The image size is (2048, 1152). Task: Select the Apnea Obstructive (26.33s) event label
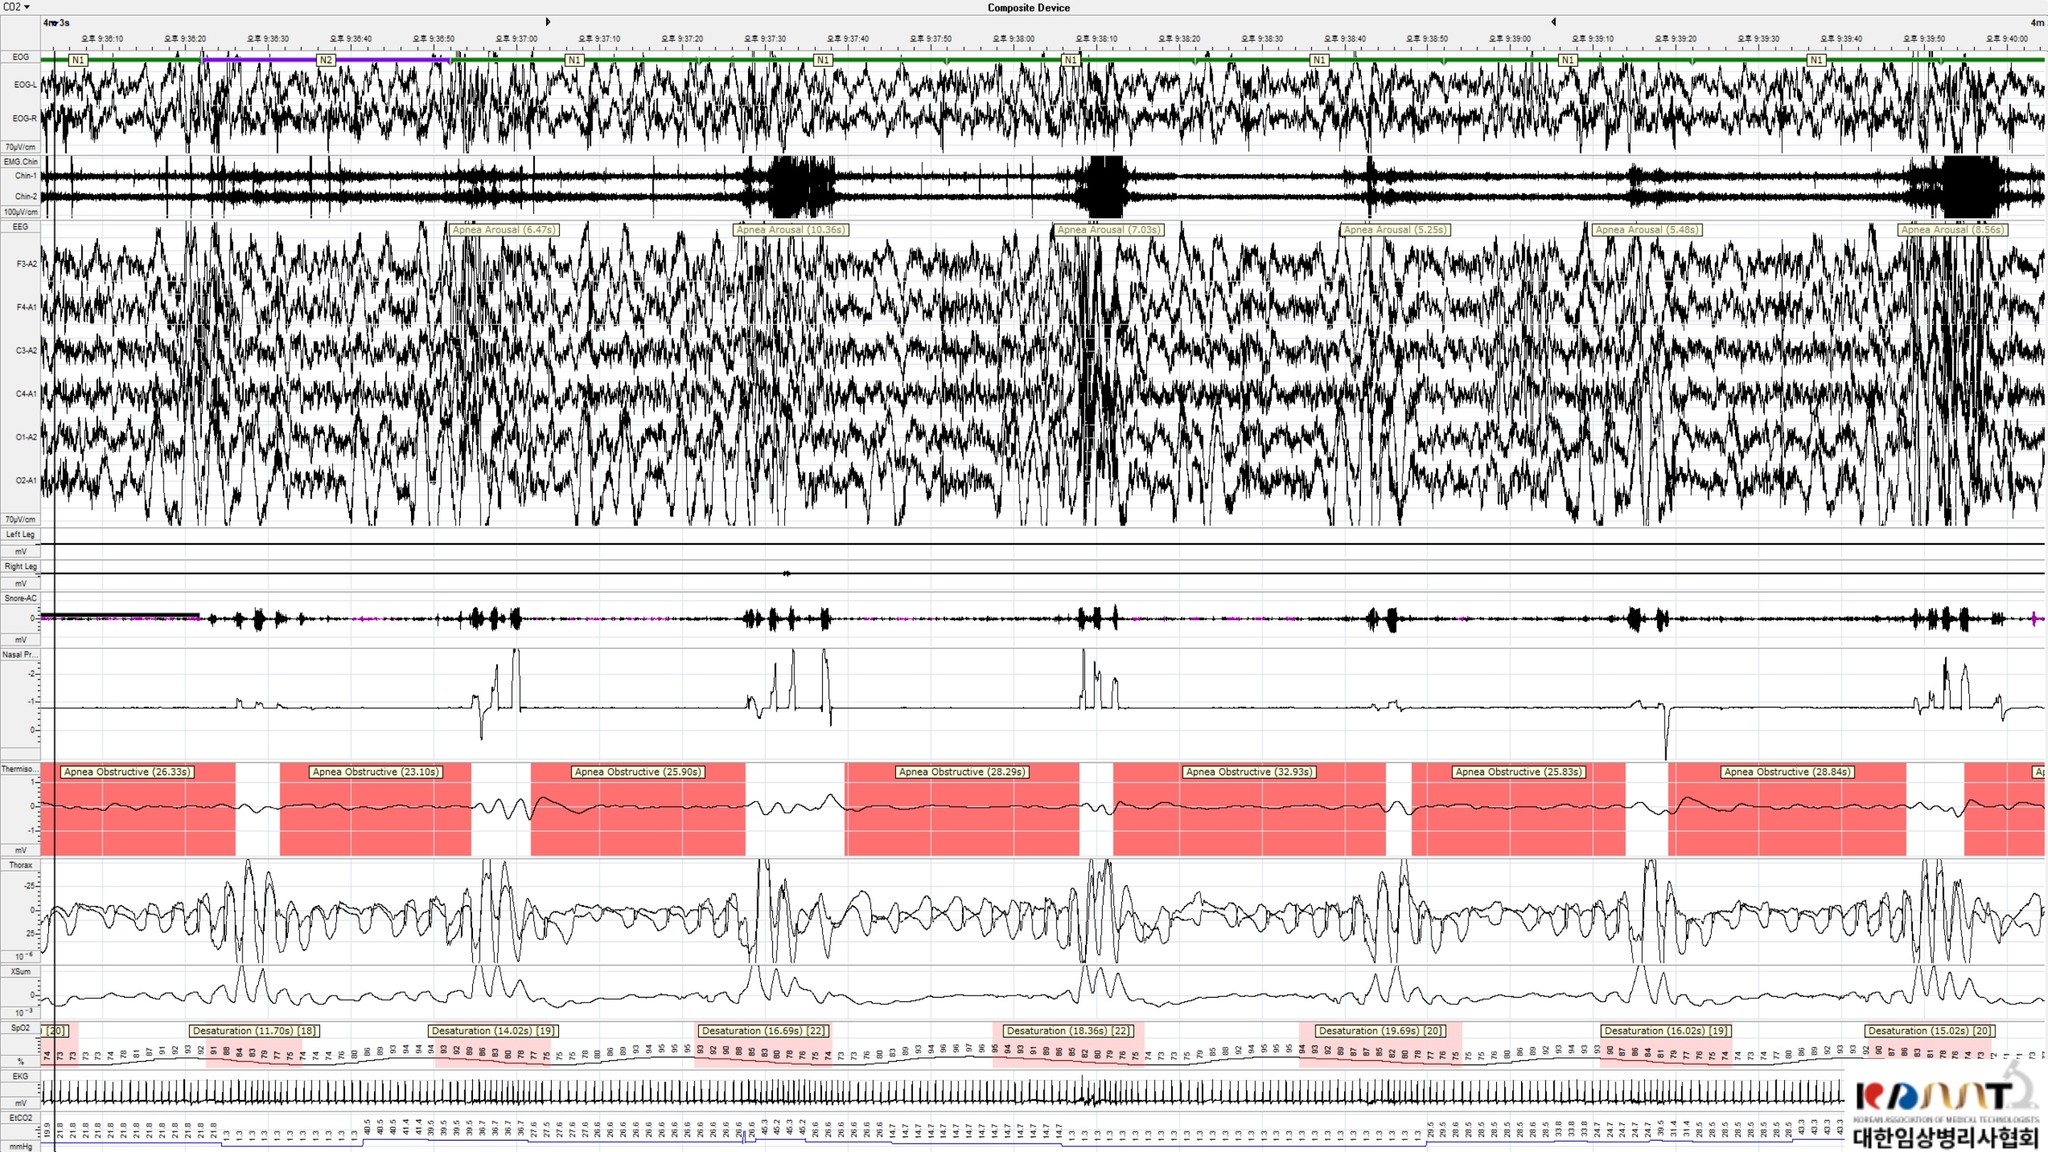click(127, 772)
